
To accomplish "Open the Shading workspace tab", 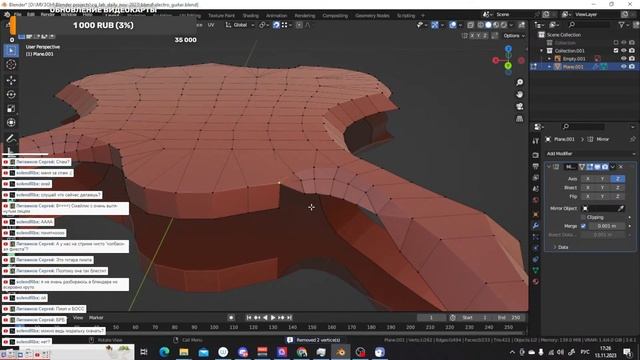I will (251, 16).
